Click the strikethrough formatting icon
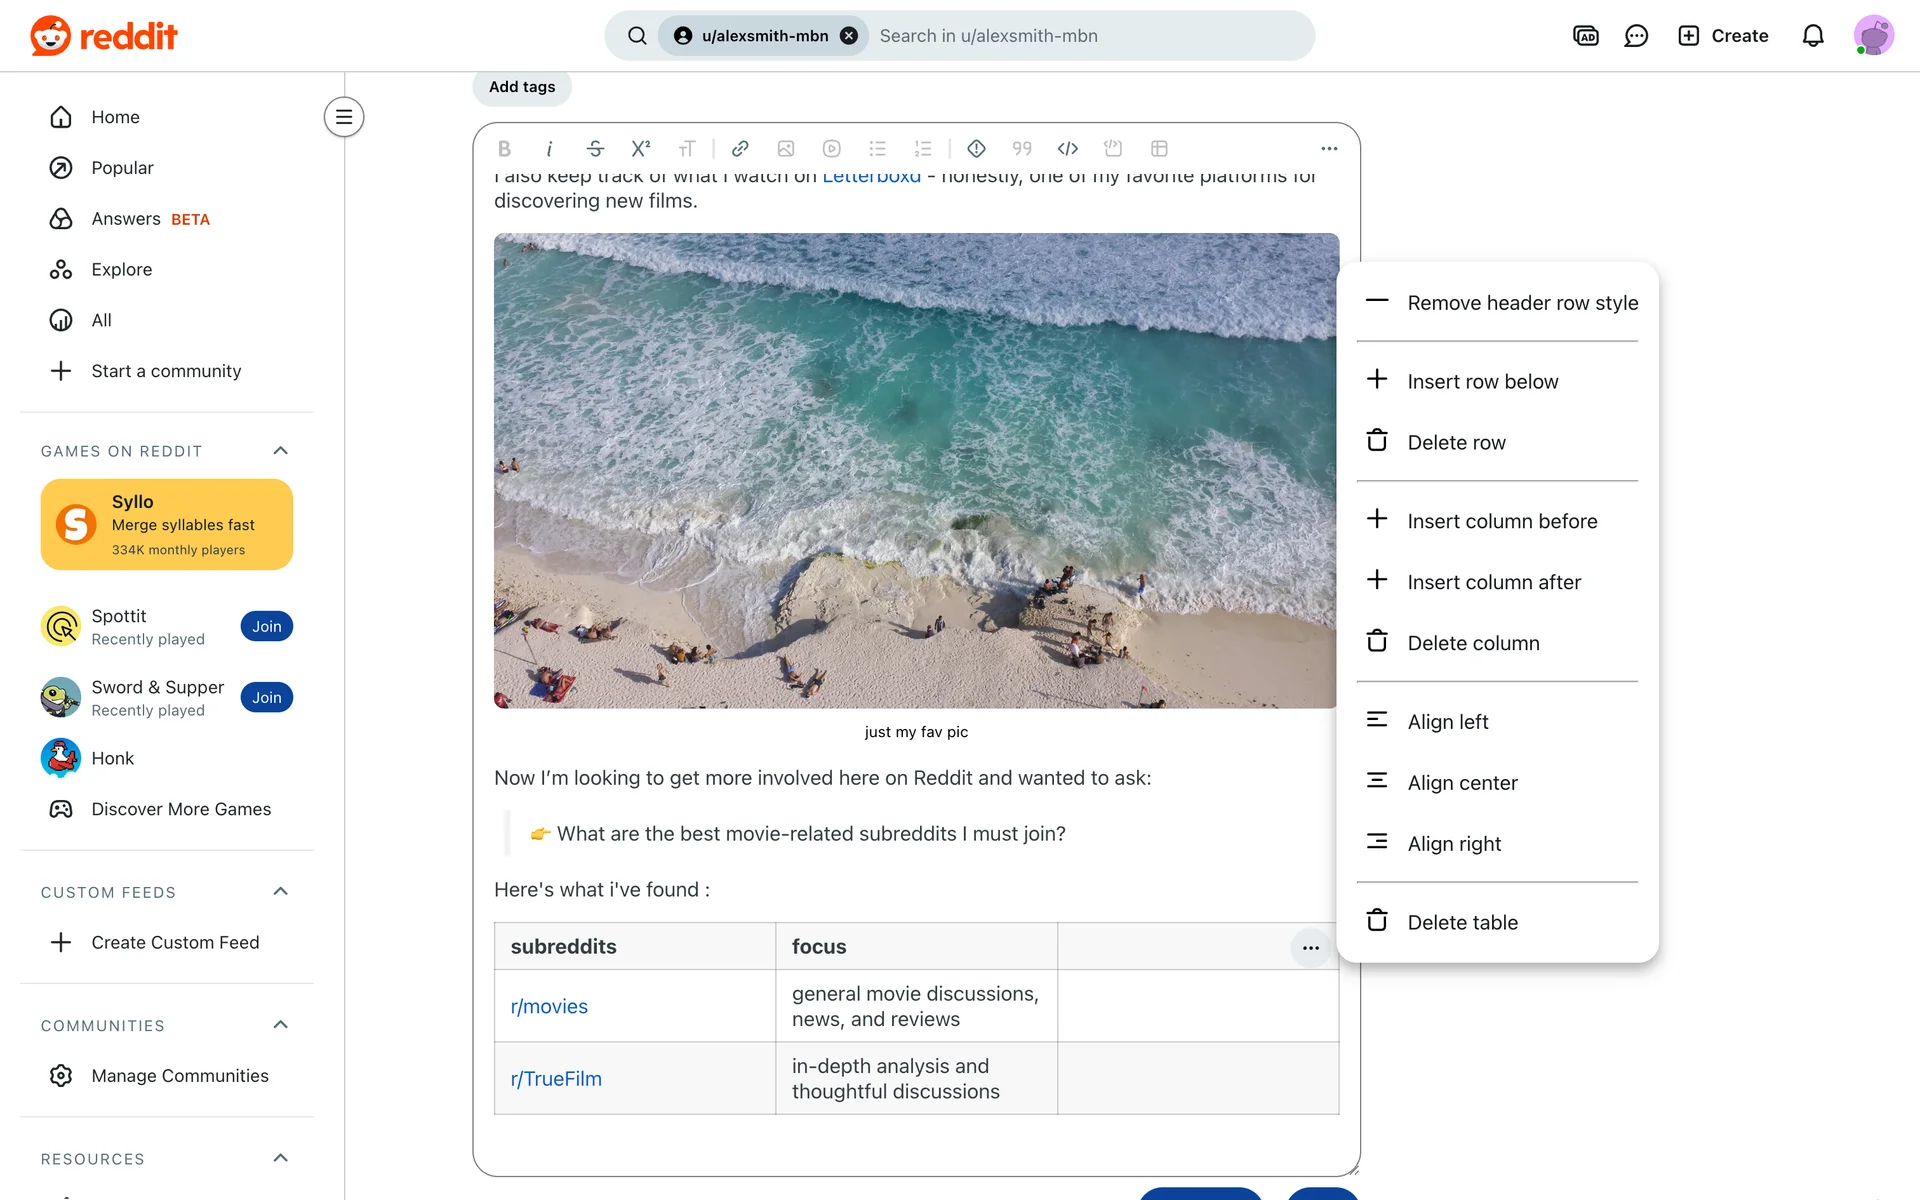1920x1200 pixels. (595, 149)
